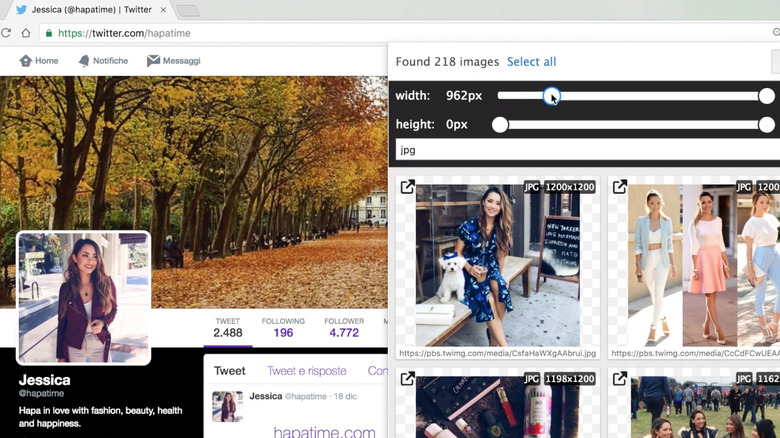Open Messaggi envelope icon
780x438 pixels.
click(x=153, y=61)
